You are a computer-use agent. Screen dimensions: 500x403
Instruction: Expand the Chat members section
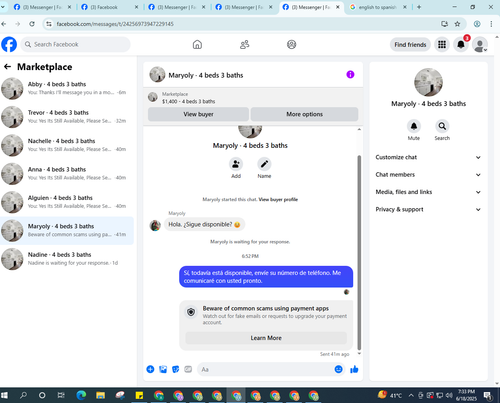point(428,175)
